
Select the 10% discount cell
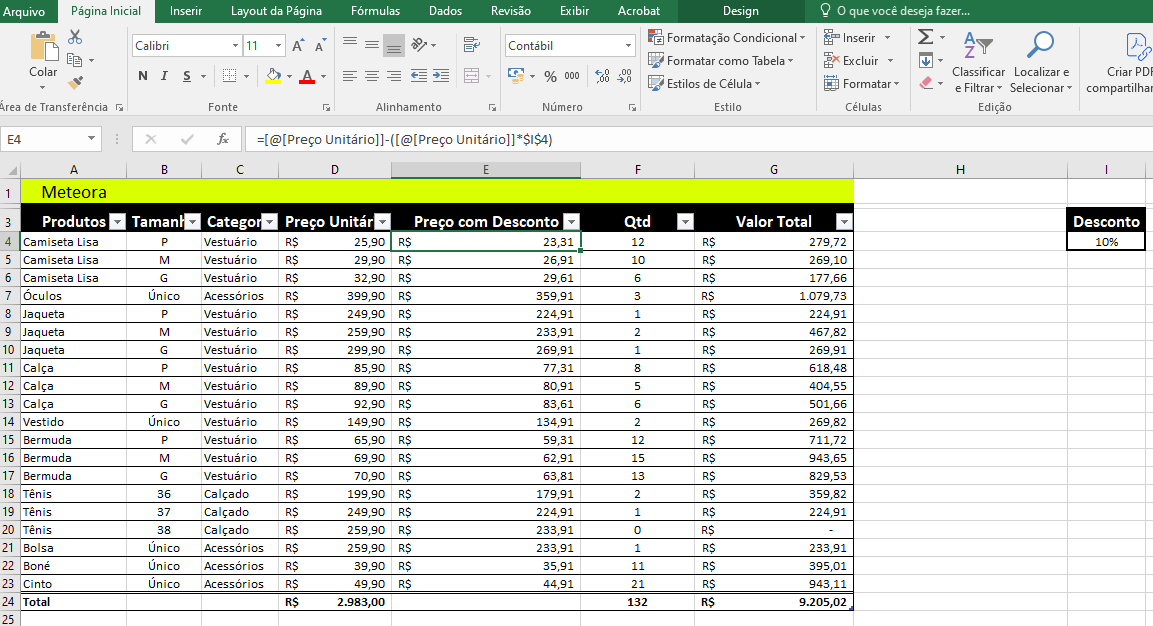(1106, 241)
